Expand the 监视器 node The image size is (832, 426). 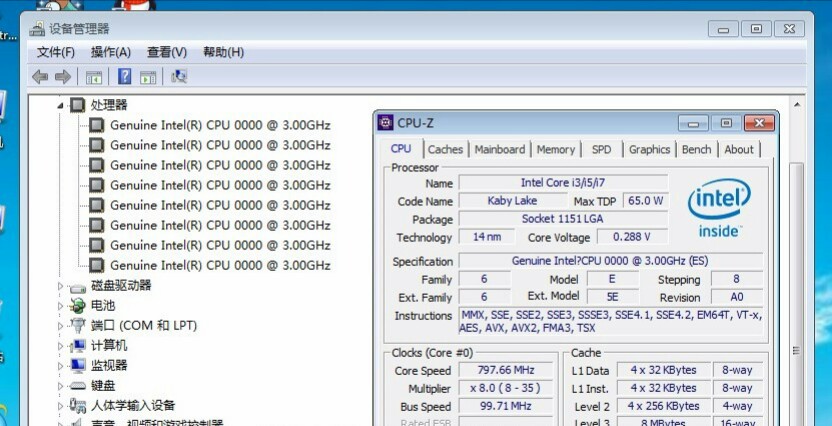(60, 366)
